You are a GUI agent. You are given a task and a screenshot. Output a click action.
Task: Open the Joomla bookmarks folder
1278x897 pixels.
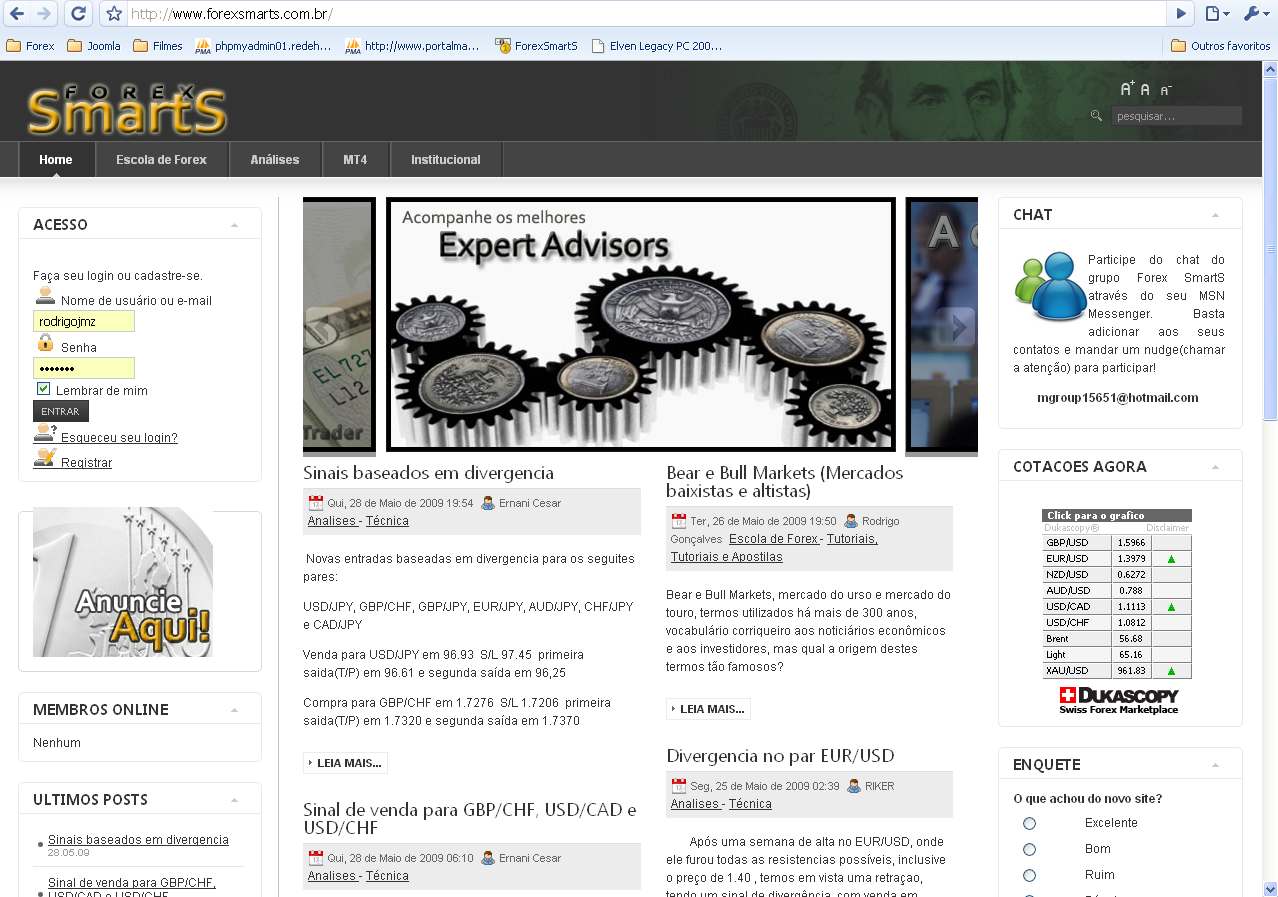tap(94, 46)
